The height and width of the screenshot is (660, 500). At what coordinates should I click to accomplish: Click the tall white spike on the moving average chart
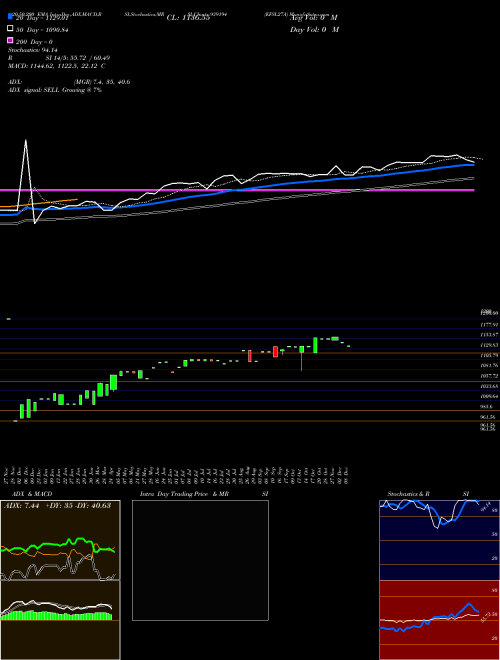point(26,173)
